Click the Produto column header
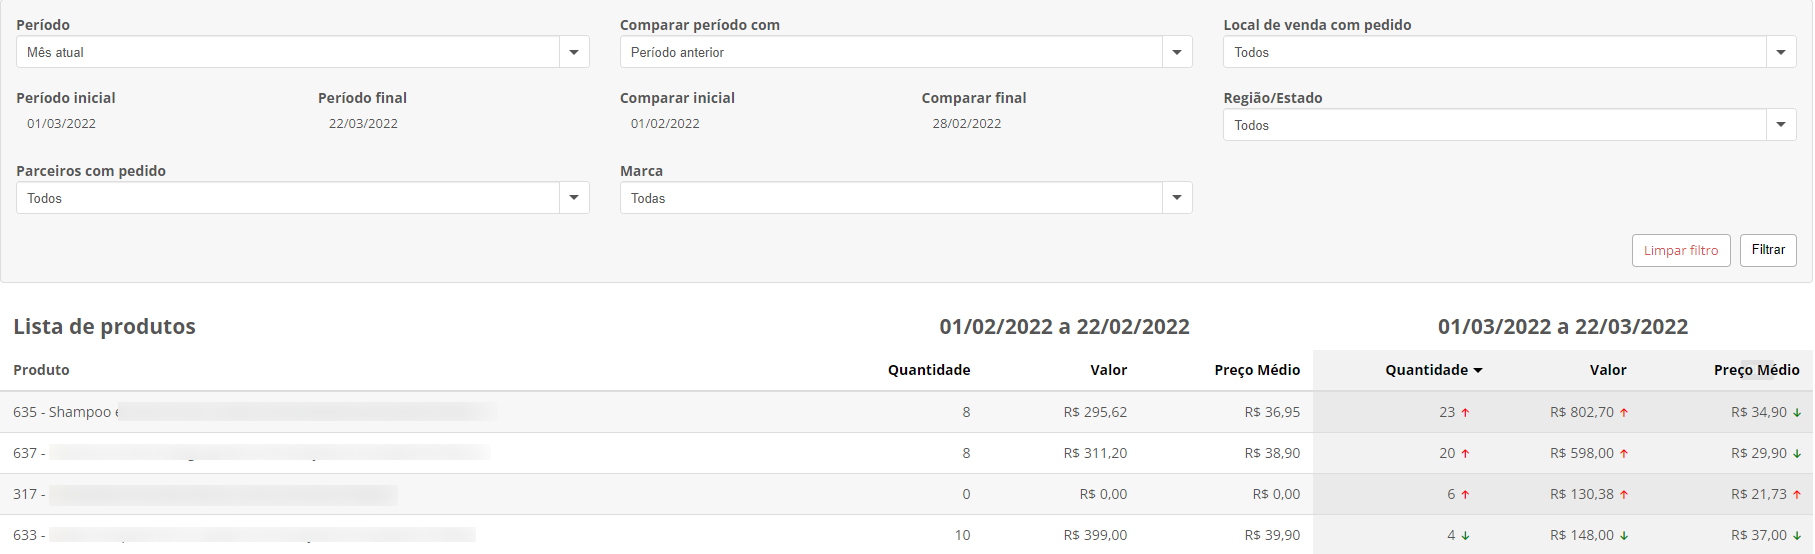The width and height of the screenshot is (1815, 554). 41,370
